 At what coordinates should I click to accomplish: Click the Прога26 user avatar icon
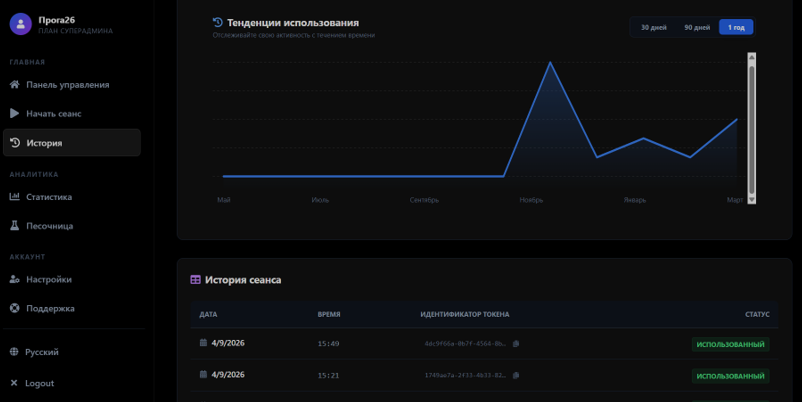[20, 24]
